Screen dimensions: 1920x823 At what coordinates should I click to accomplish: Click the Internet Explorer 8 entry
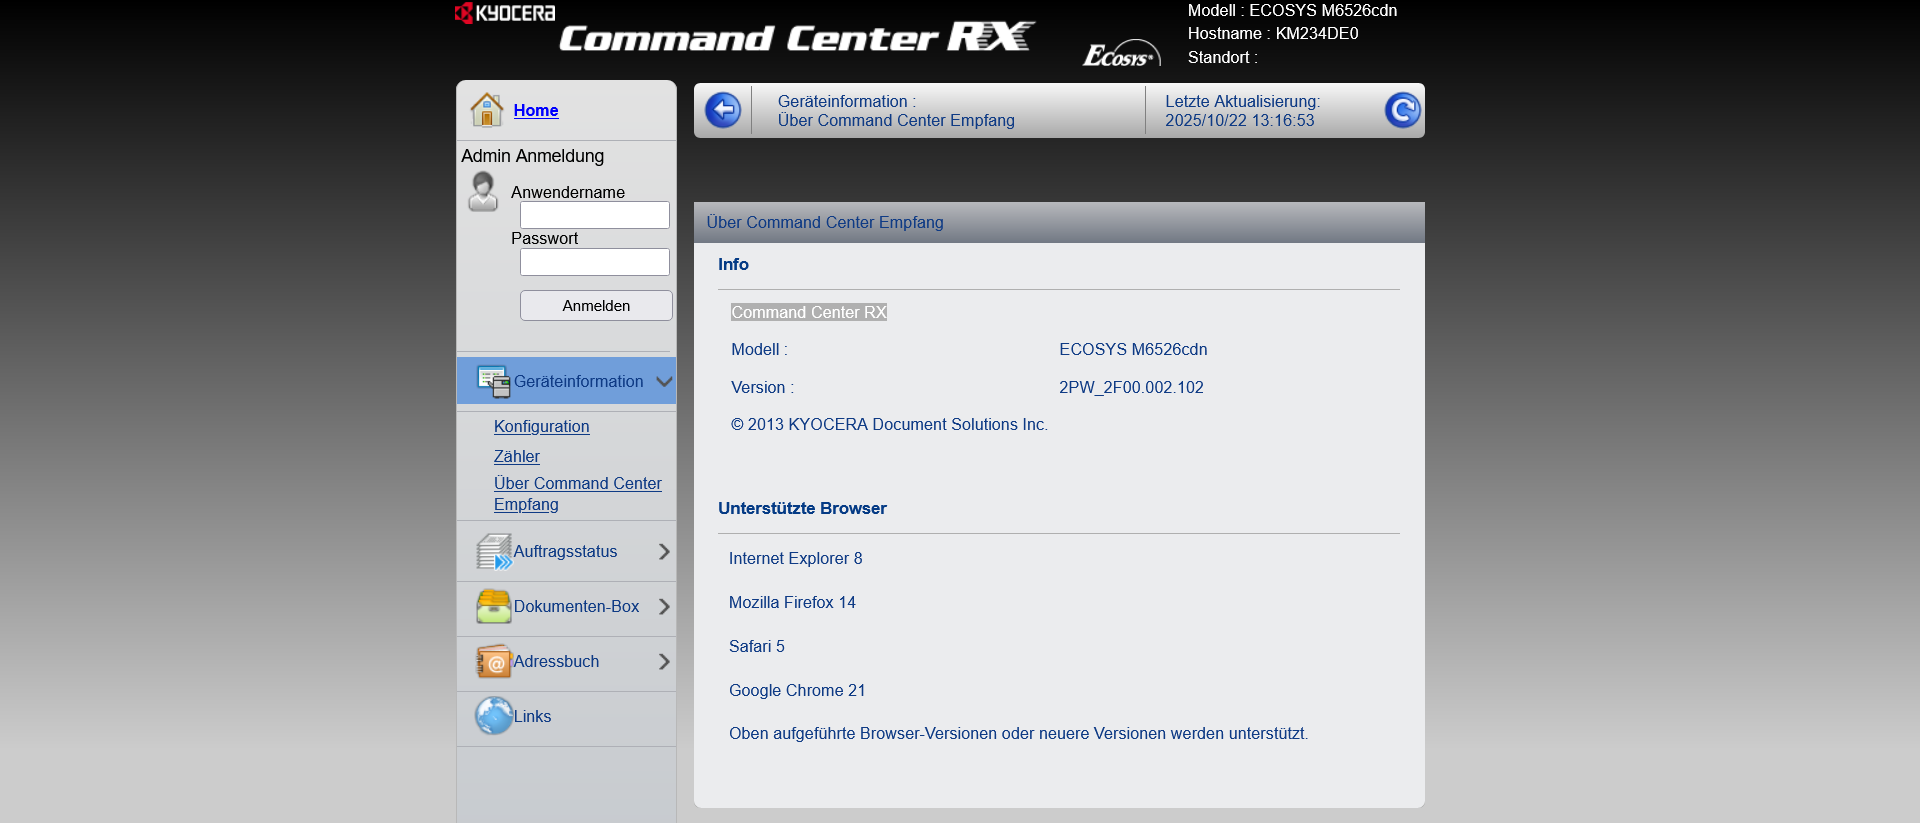(795, 558)
